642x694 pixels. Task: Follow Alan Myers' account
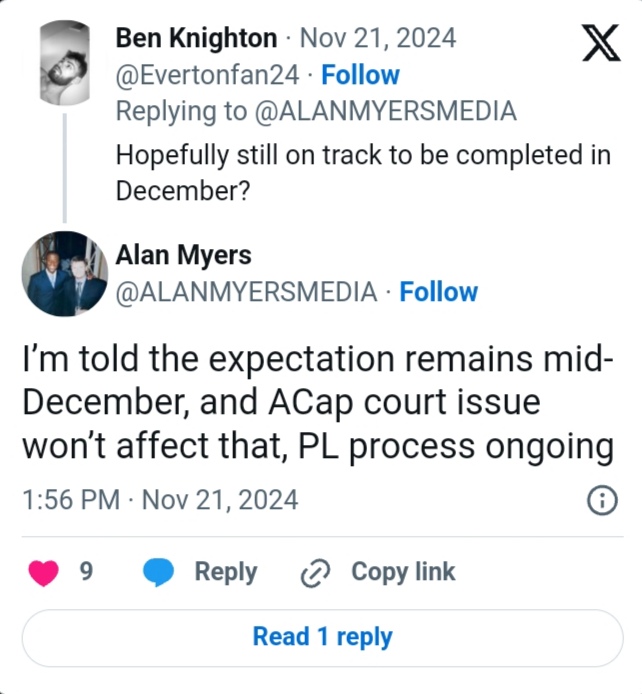pyautogui.click(x=439, y=292)
